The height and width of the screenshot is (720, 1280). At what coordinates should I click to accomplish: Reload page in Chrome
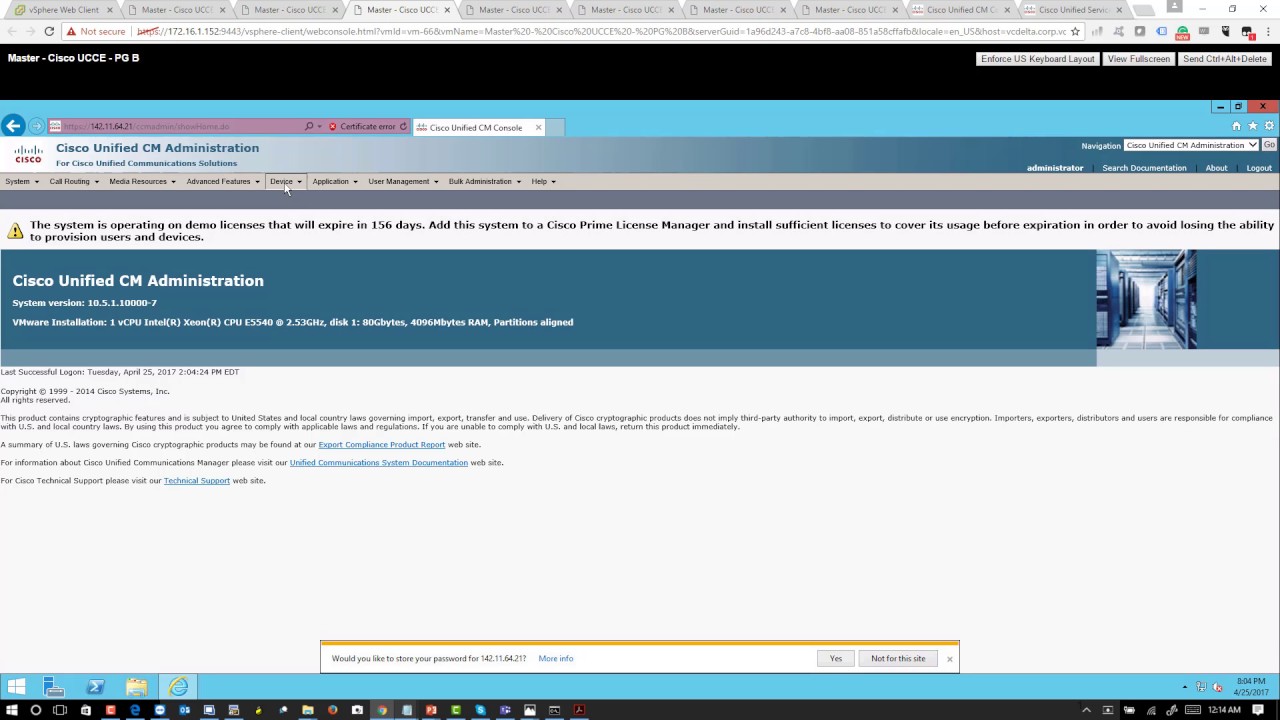pyautogui.click(x=49, y=31)
